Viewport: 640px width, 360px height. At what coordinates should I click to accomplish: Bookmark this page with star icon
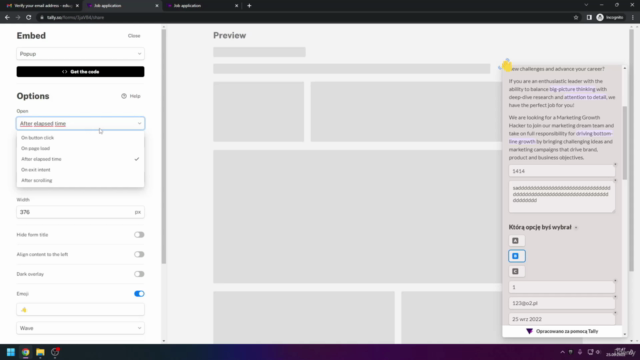point(576,18)
